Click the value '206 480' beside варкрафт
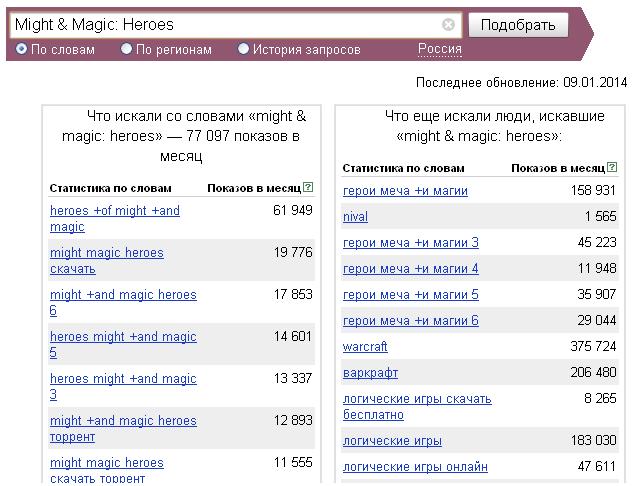 (593, 373)
